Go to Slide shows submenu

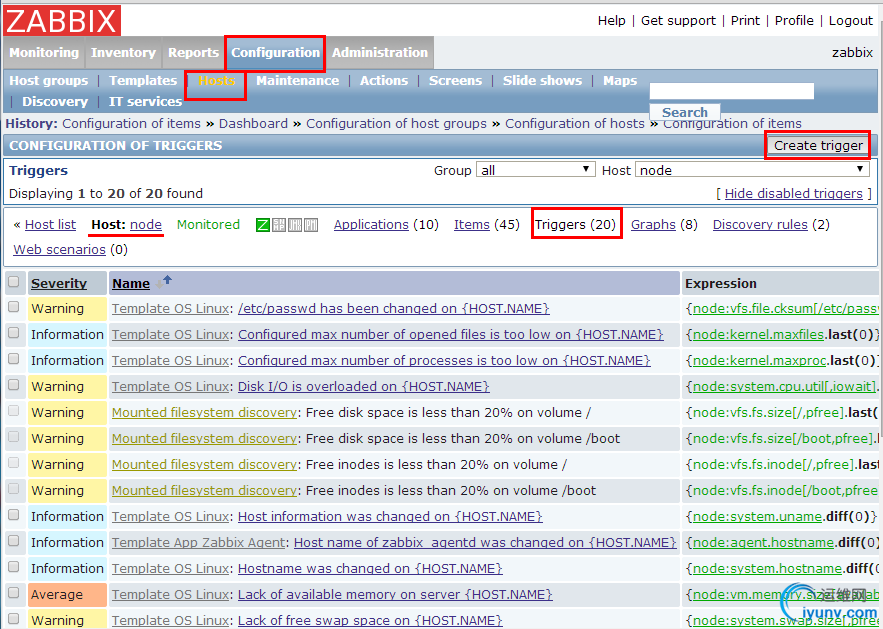tap(542, 81)
